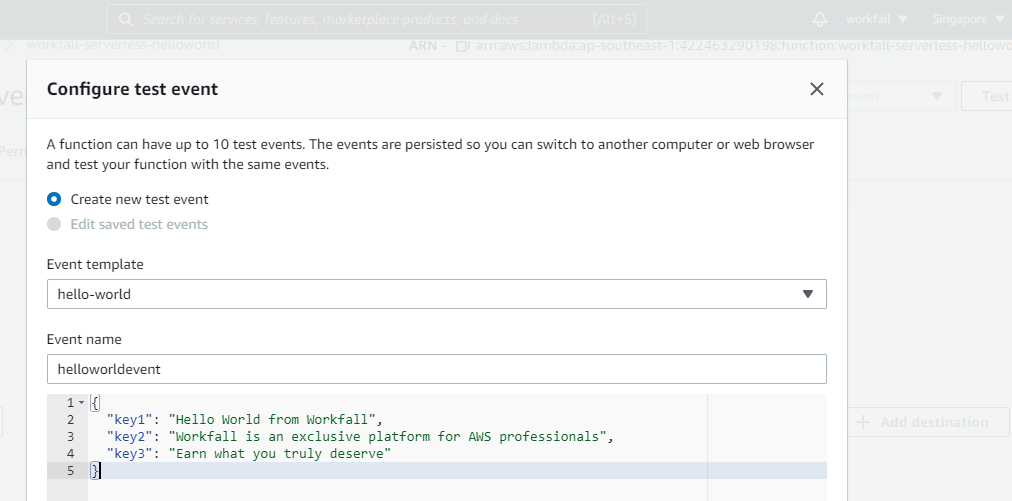Select Create new test event option

point(54,199)
